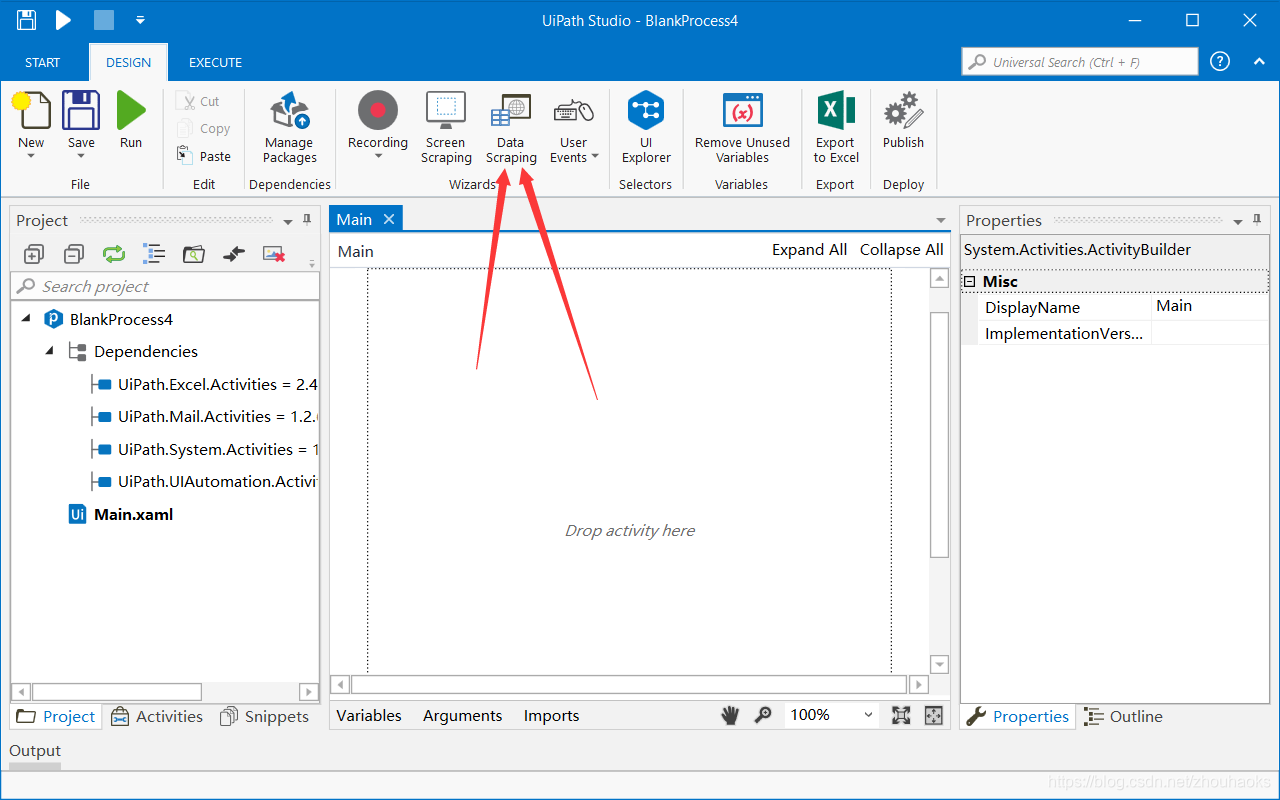Activate the pan hand tool

731,715
